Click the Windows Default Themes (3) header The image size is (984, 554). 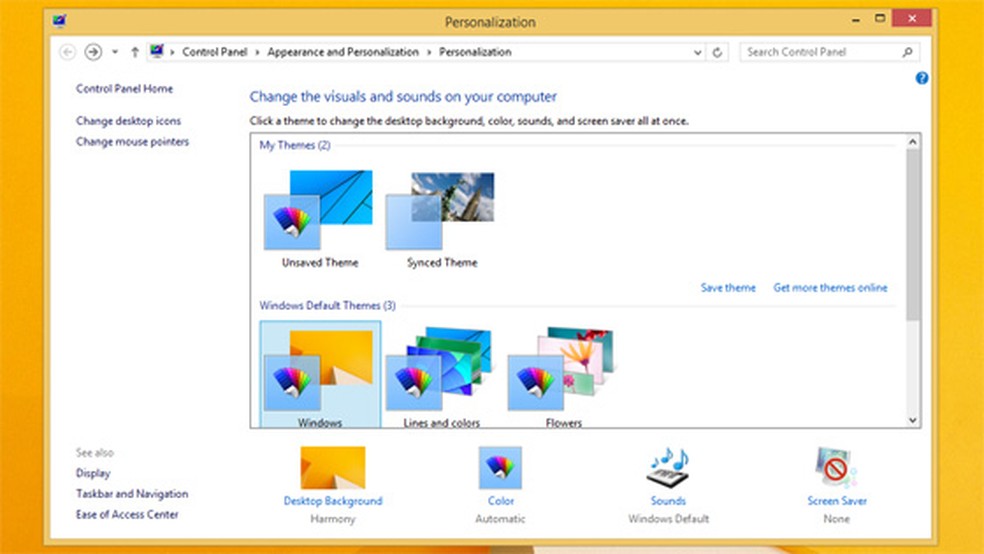[x=327, y=306]
